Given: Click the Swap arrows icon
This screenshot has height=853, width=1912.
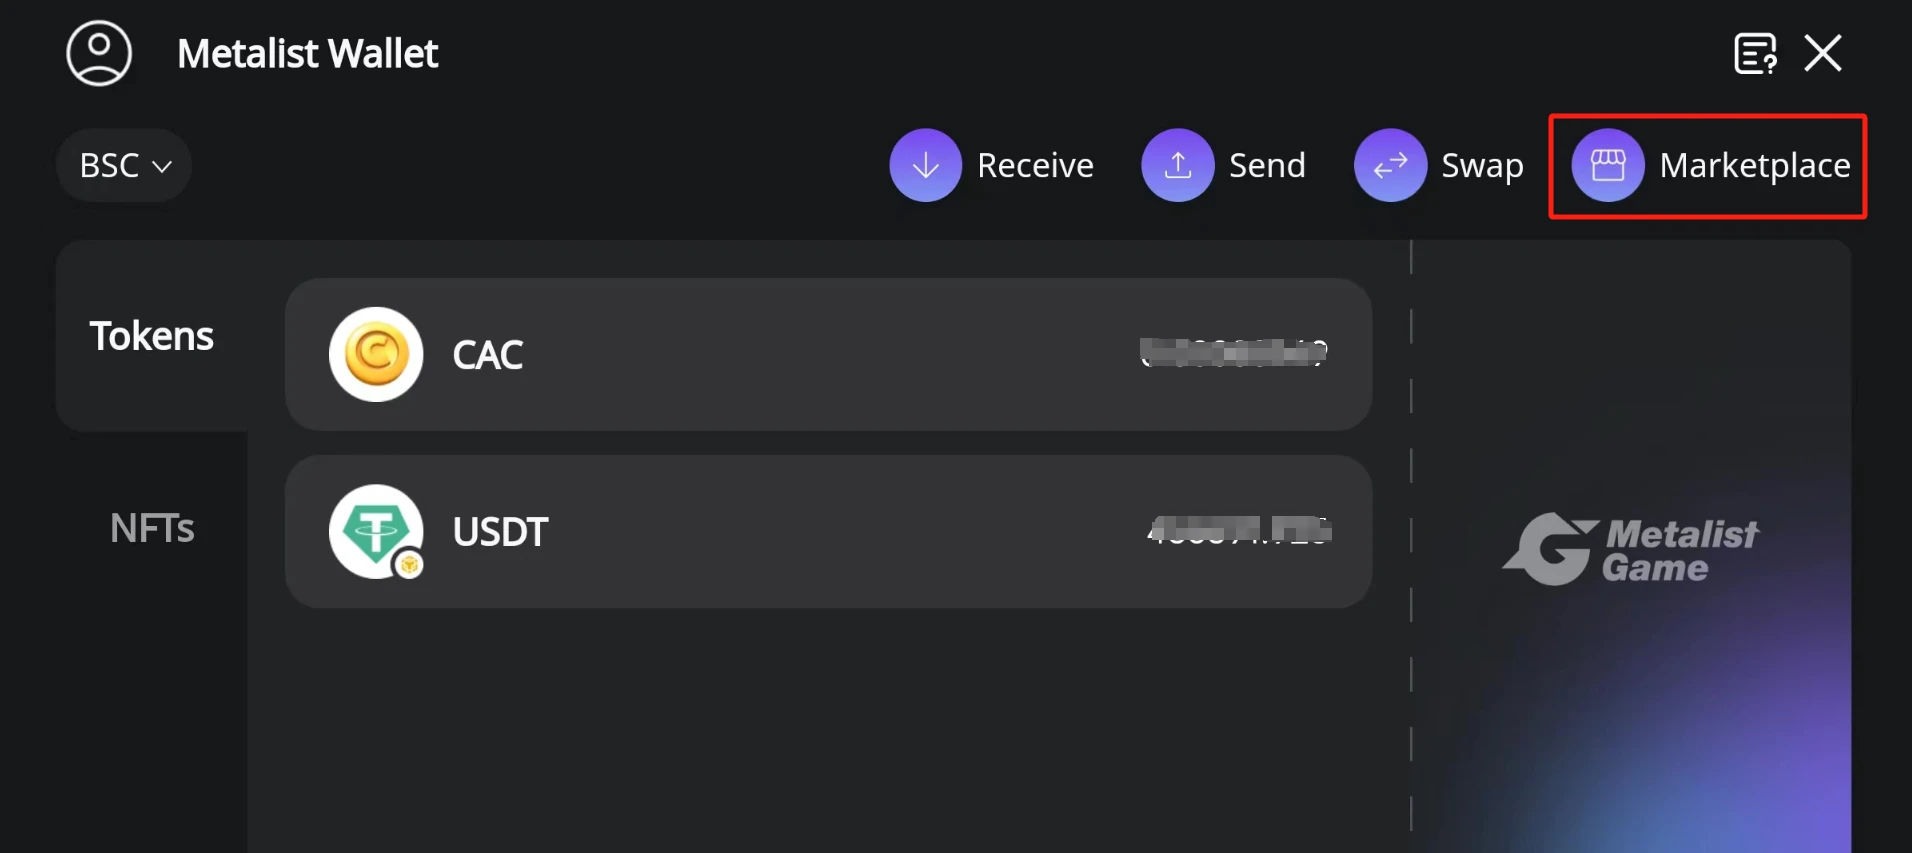Looking at the screenshot, I should pos(1390,165).
